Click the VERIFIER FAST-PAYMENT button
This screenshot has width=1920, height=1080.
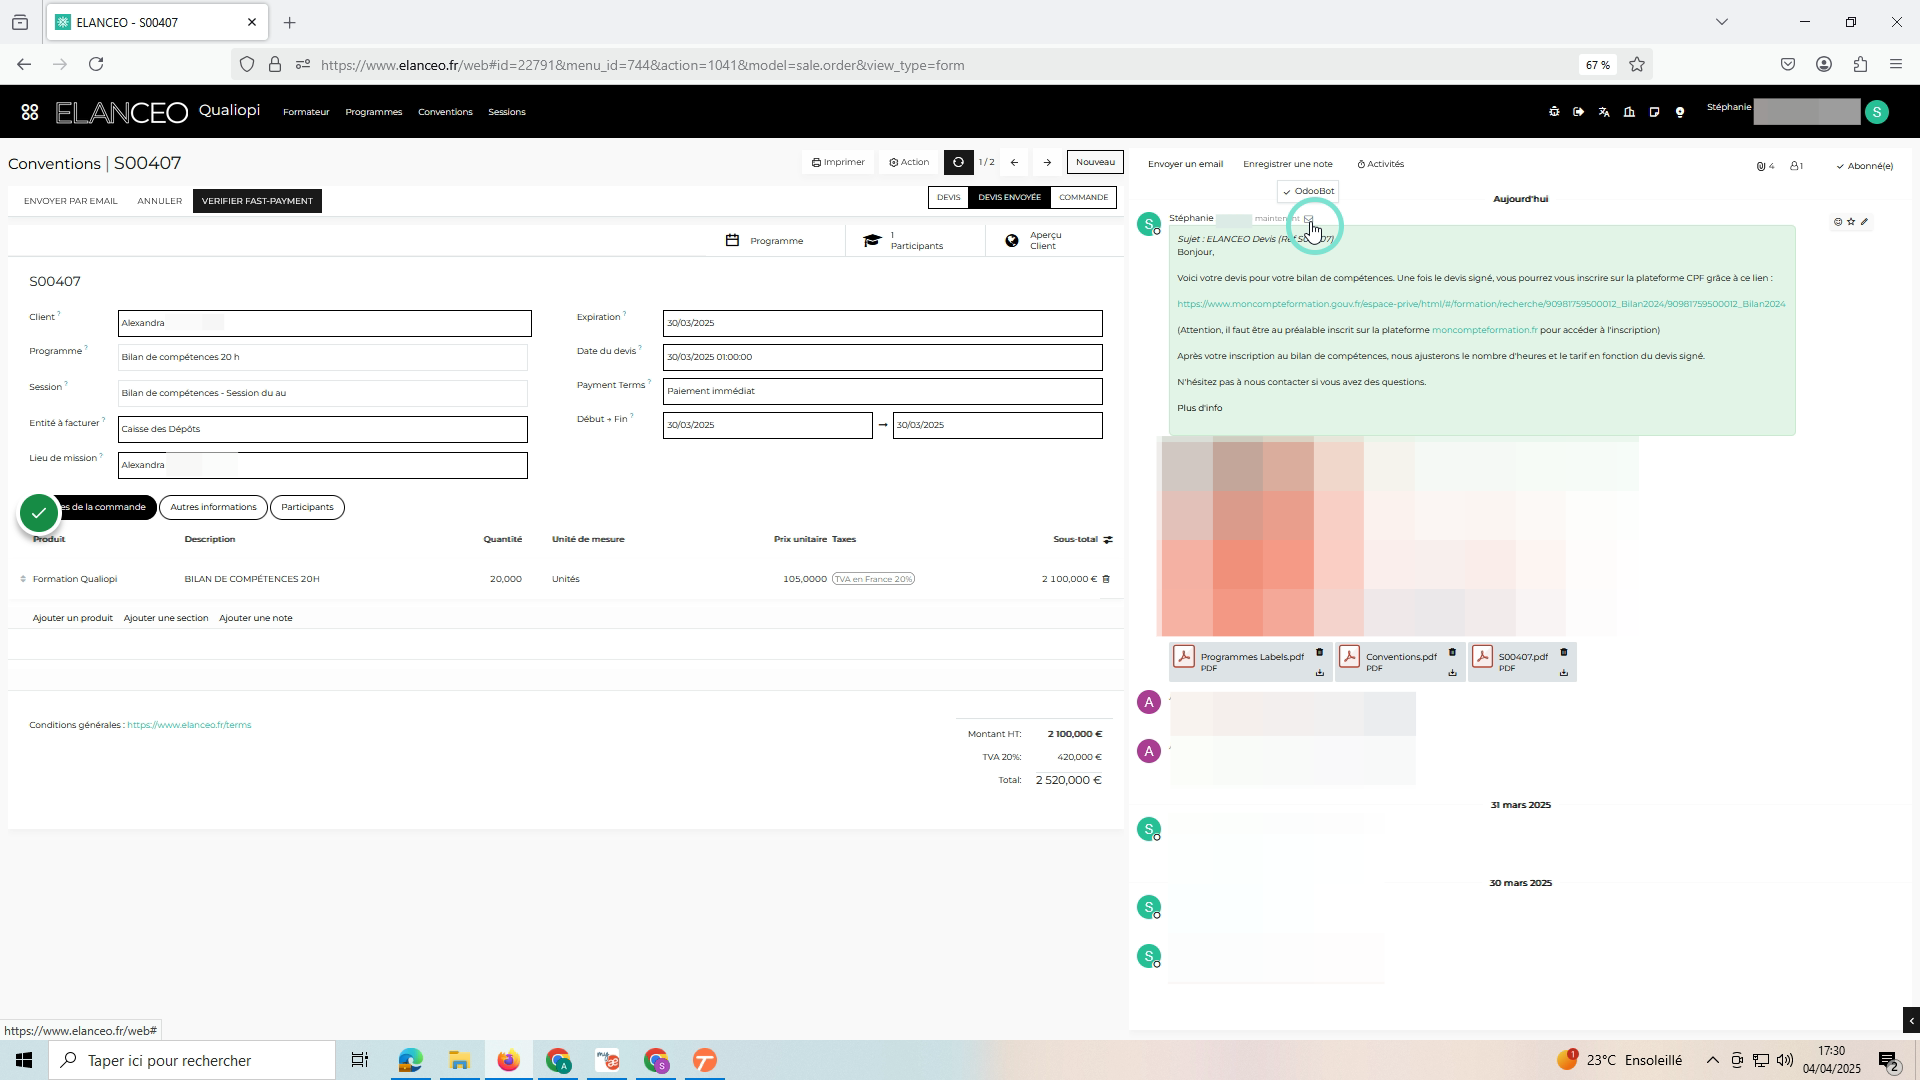click(257, 201)
